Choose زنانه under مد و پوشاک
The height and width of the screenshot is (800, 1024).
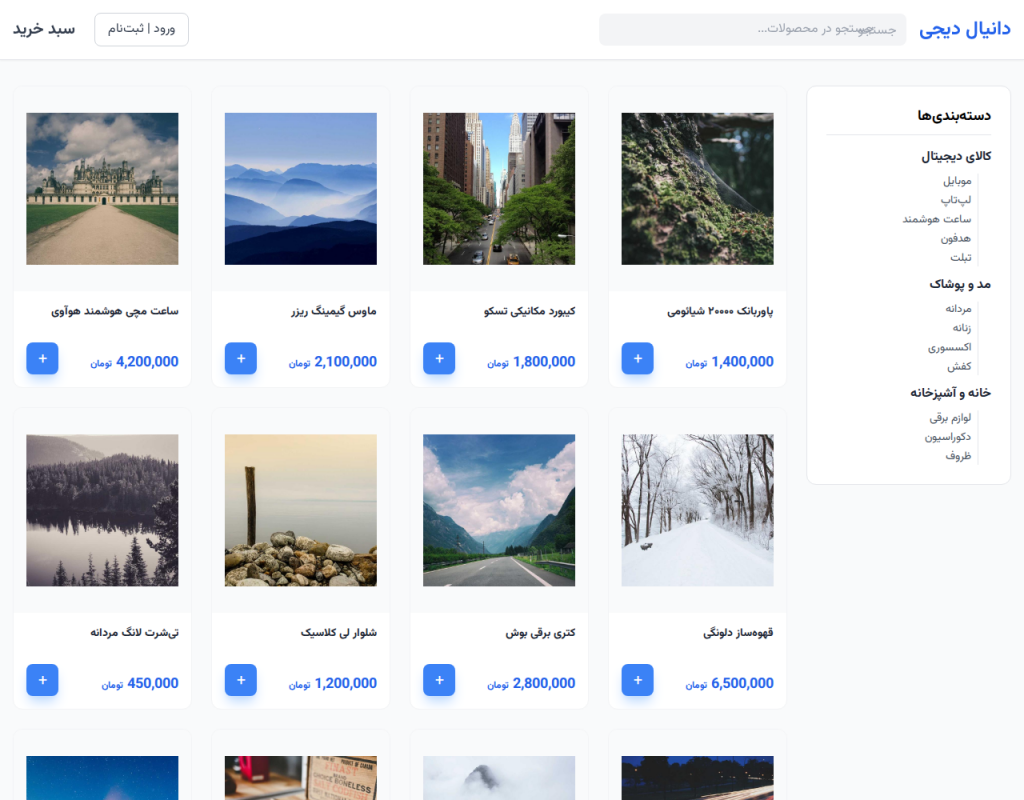pyautogui.click(x=961, y=328)
